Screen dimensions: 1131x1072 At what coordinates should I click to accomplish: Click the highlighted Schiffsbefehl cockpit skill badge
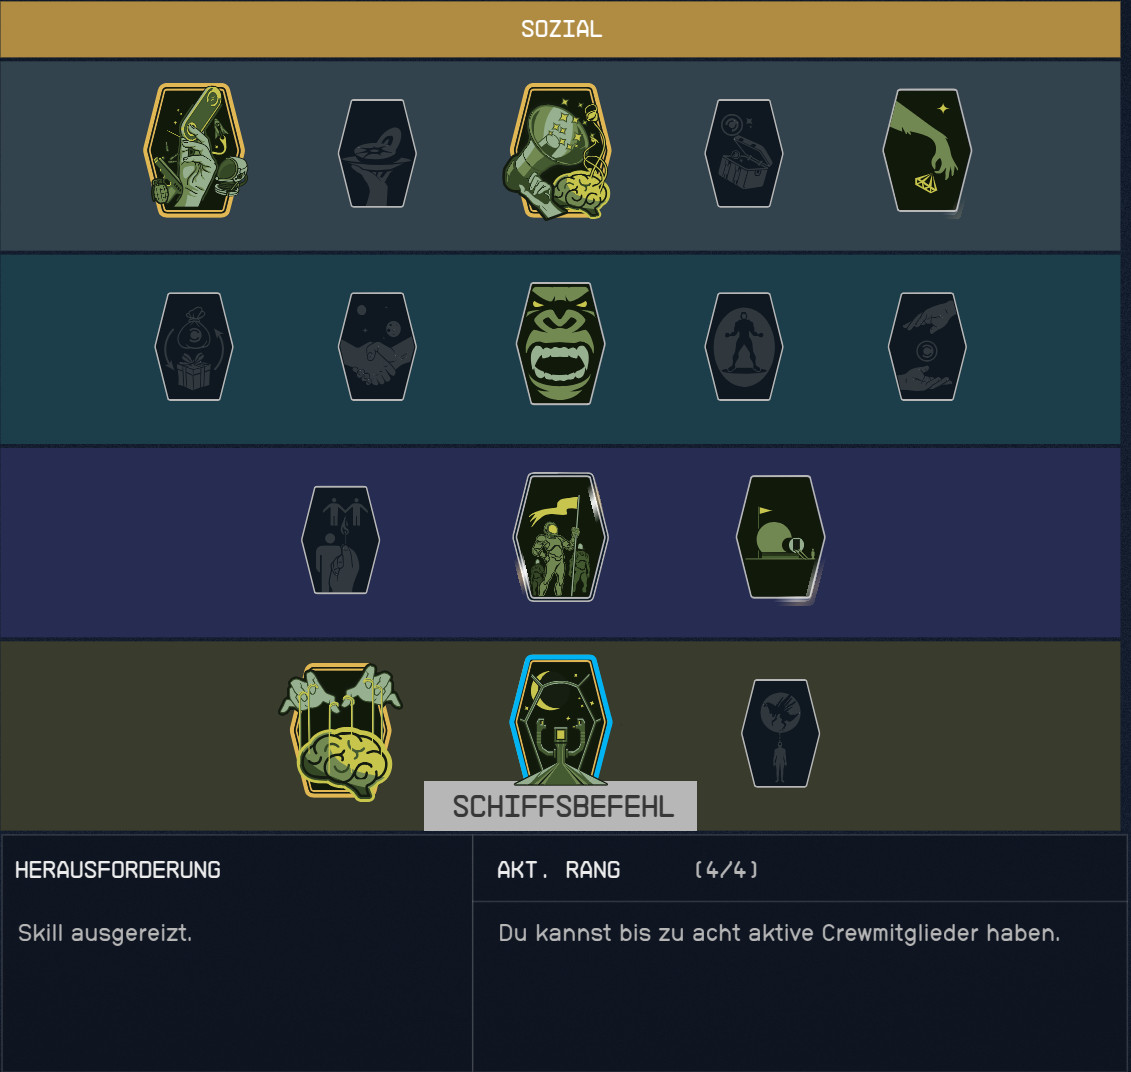pos(560,720)
